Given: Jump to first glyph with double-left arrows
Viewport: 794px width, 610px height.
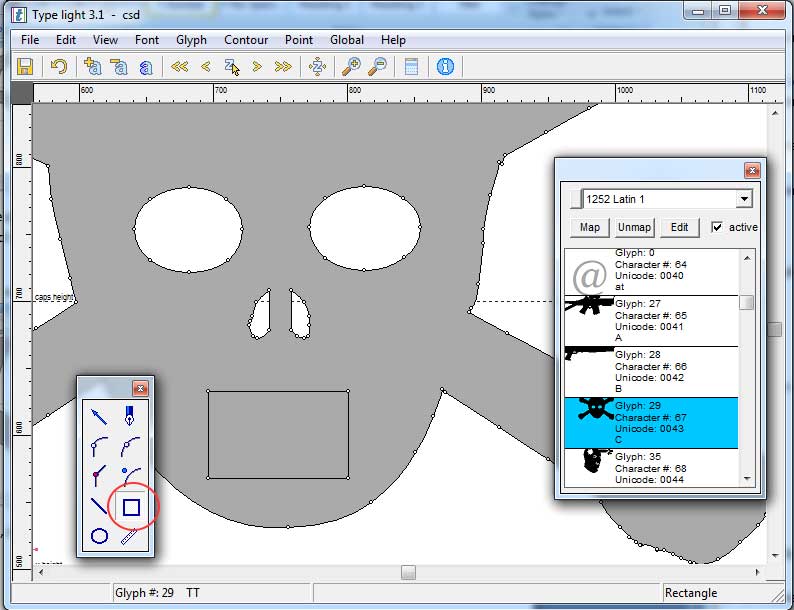Looking at the screenshot, I should (180, 67).
